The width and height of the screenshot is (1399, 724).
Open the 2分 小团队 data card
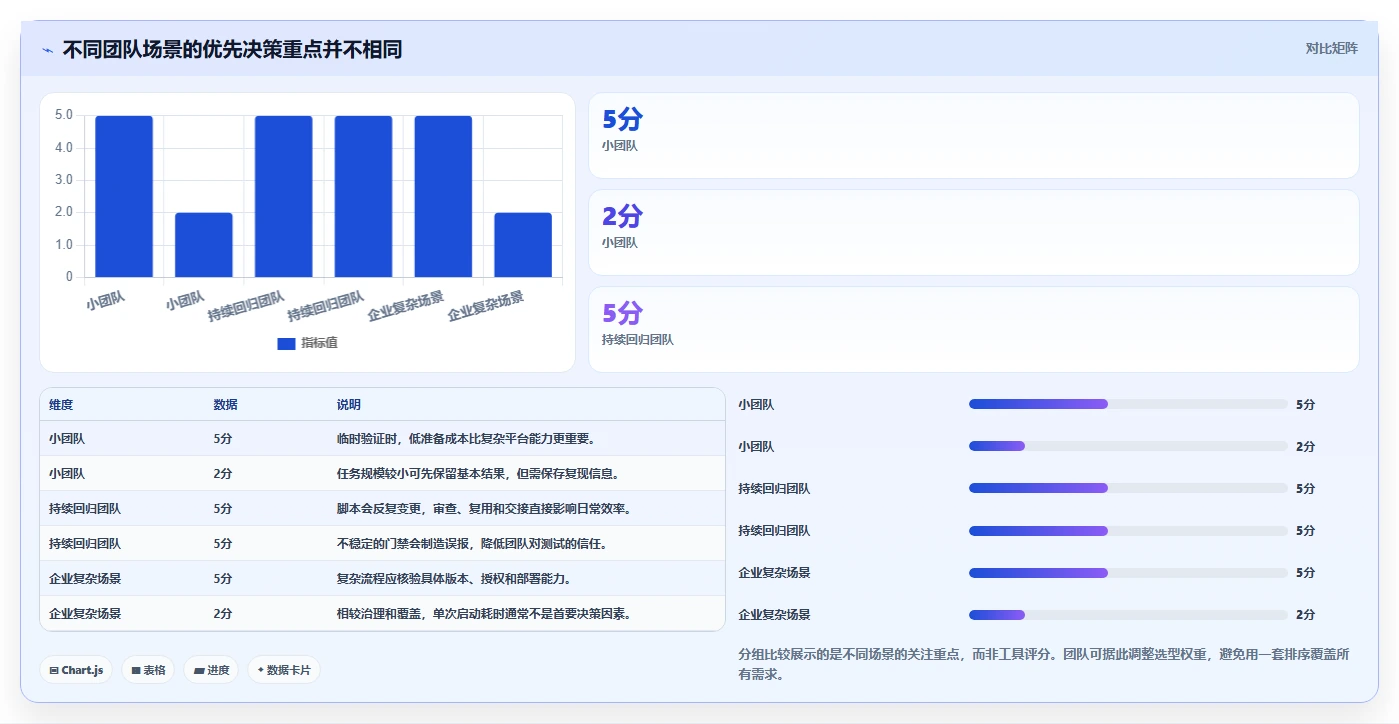[x=973, y=233]
